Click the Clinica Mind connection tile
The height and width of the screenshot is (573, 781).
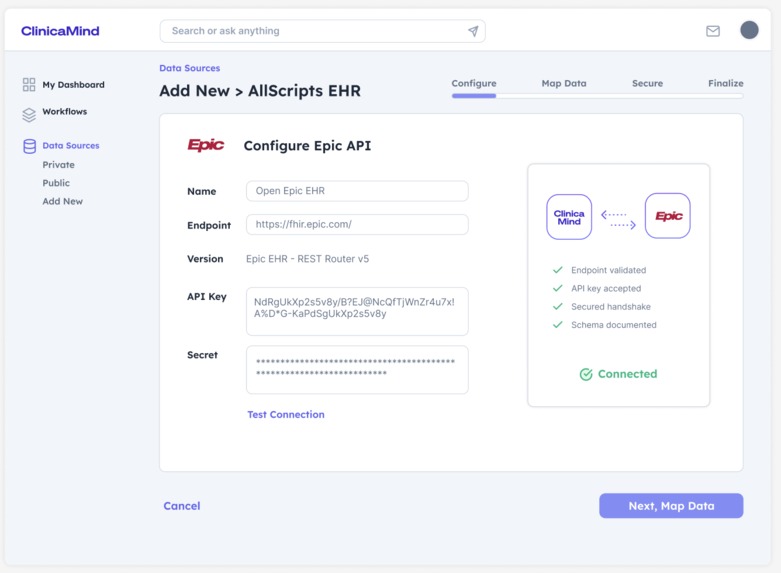coord(569,217)
